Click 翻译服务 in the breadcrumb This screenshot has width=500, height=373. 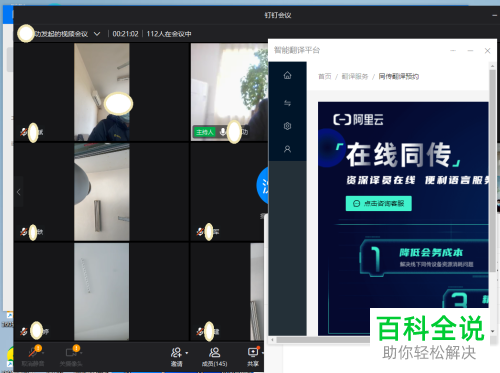tap(355, 77)
